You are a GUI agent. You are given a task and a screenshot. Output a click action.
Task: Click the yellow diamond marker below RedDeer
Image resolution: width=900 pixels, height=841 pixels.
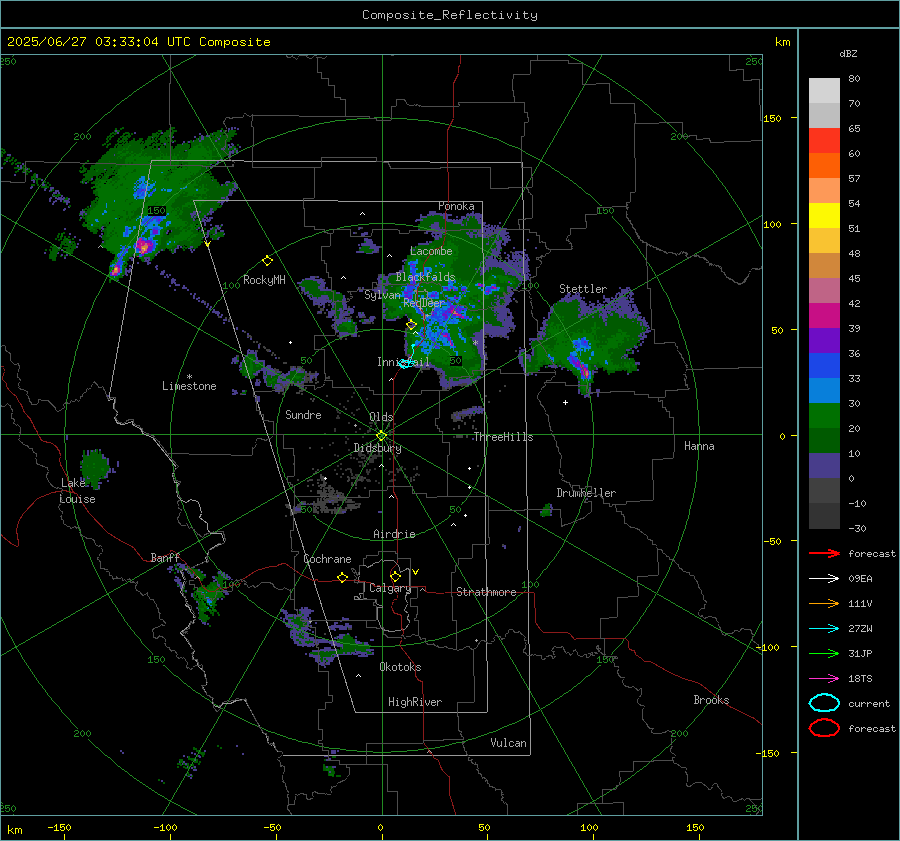click(411, 325)
